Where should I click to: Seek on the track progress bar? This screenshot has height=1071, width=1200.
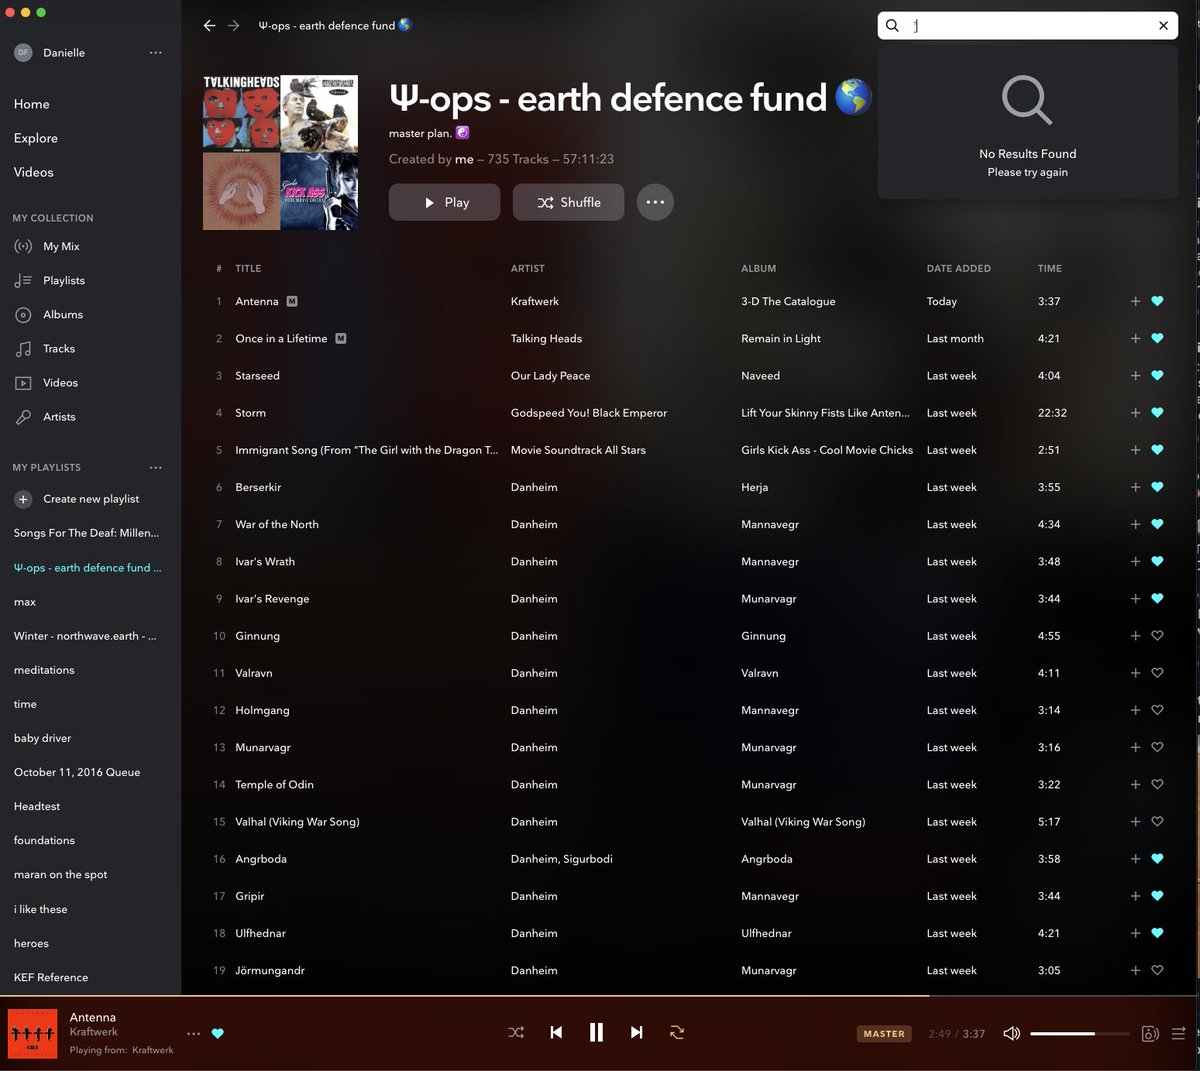tap(600, 996)
